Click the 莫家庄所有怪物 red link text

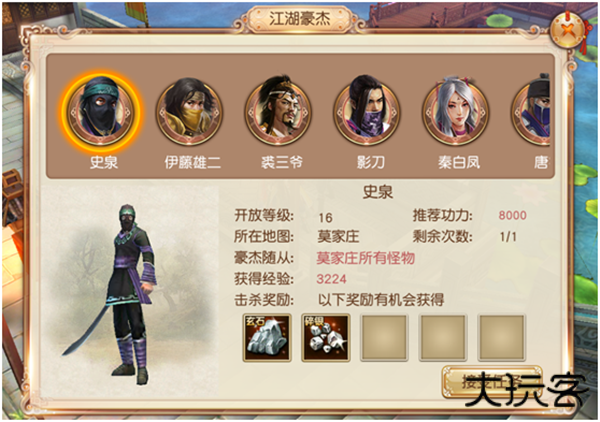pos(365,258)
